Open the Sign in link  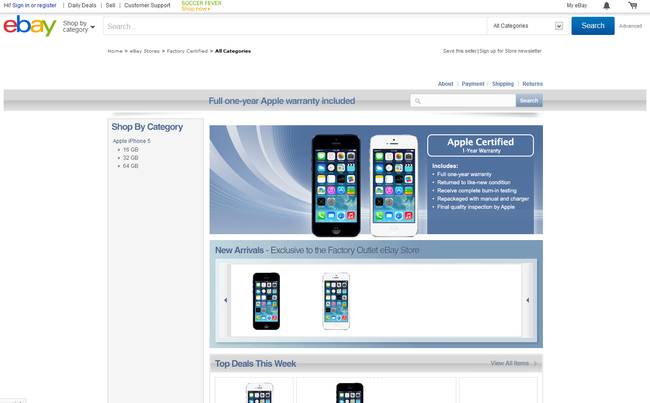tap(21, 5)
